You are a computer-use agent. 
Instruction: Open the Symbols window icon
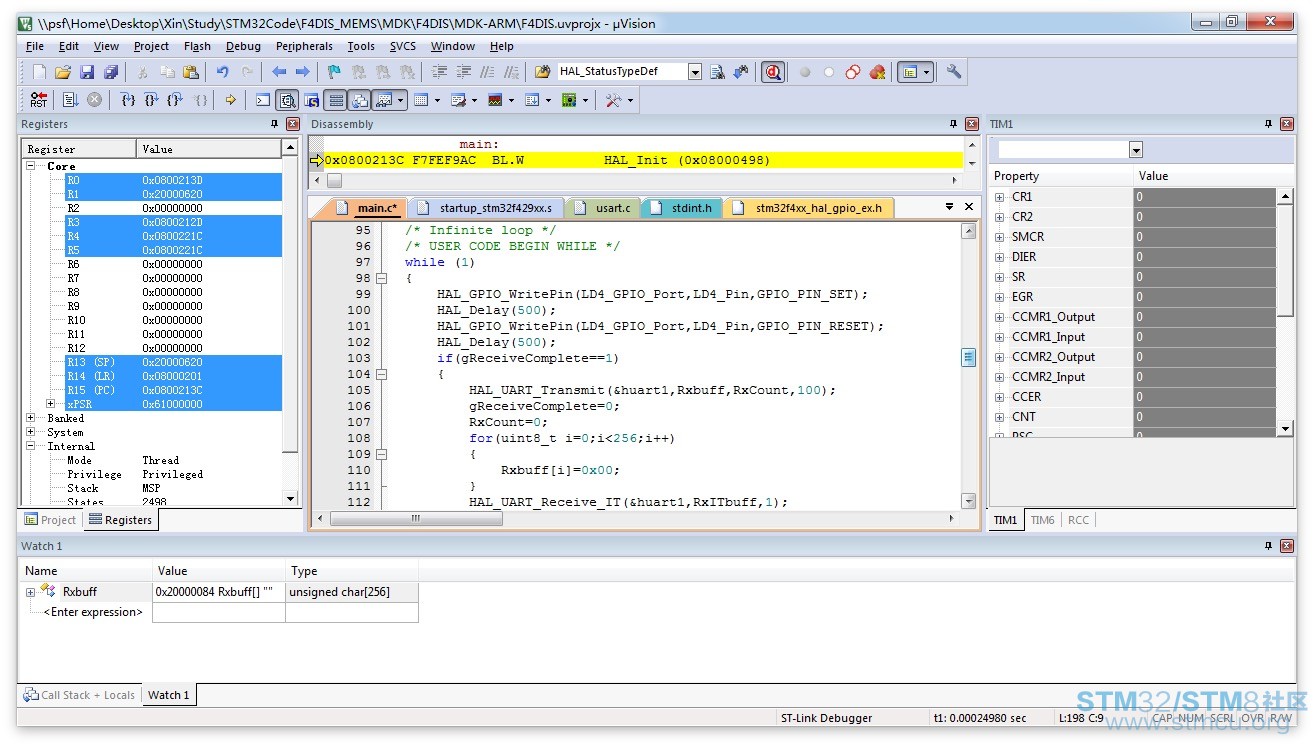[311, 100]
